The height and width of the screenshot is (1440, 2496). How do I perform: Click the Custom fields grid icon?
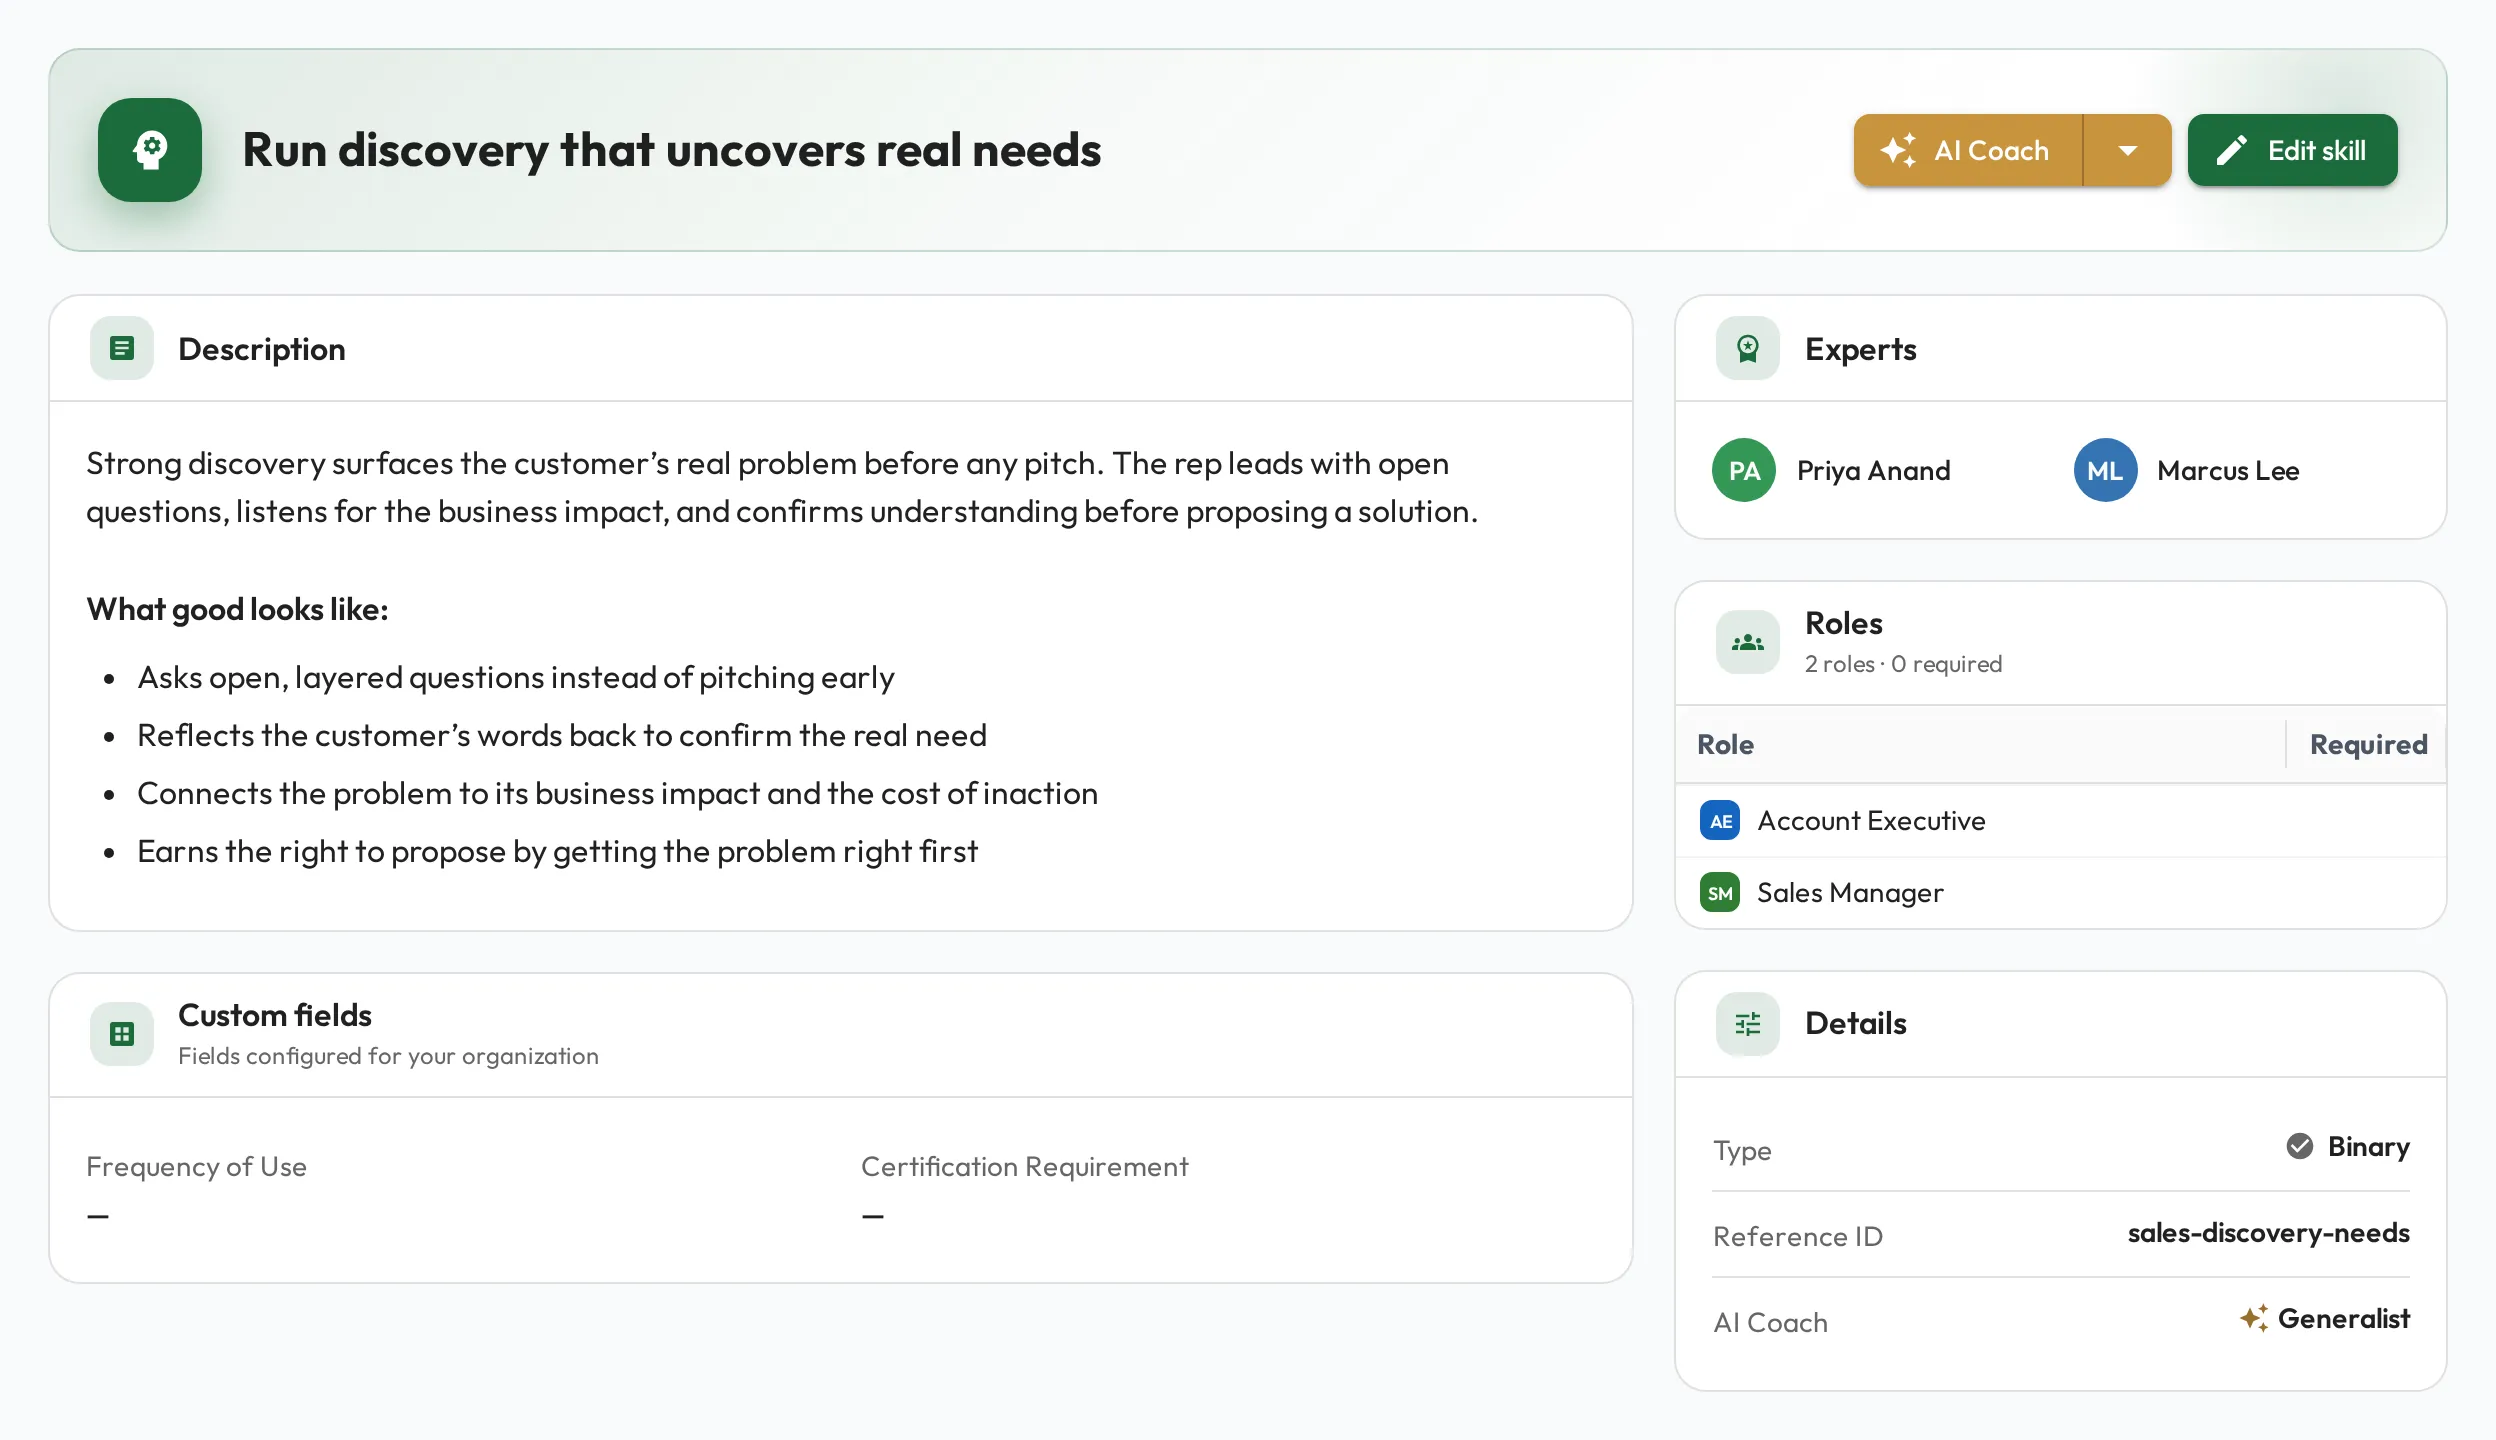point(122,1034)
